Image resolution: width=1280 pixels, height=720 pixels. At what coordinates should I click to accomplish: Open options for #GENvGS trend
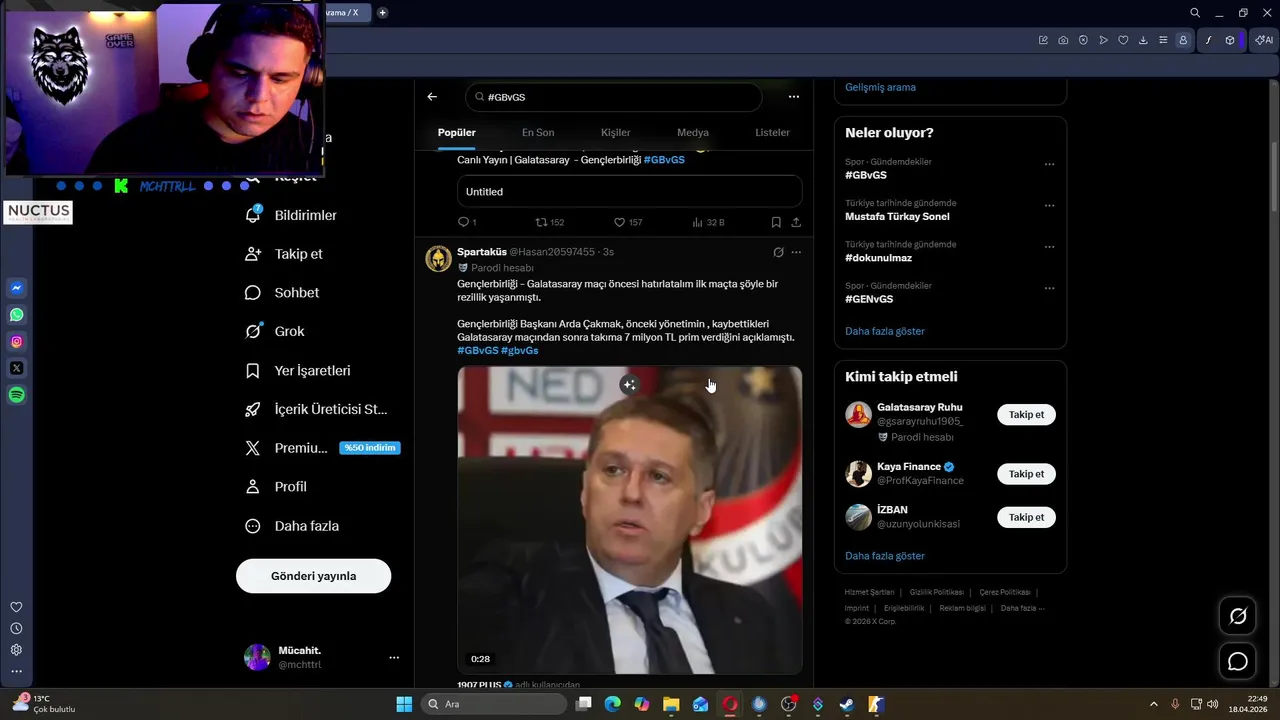(x=1049, y=288)
